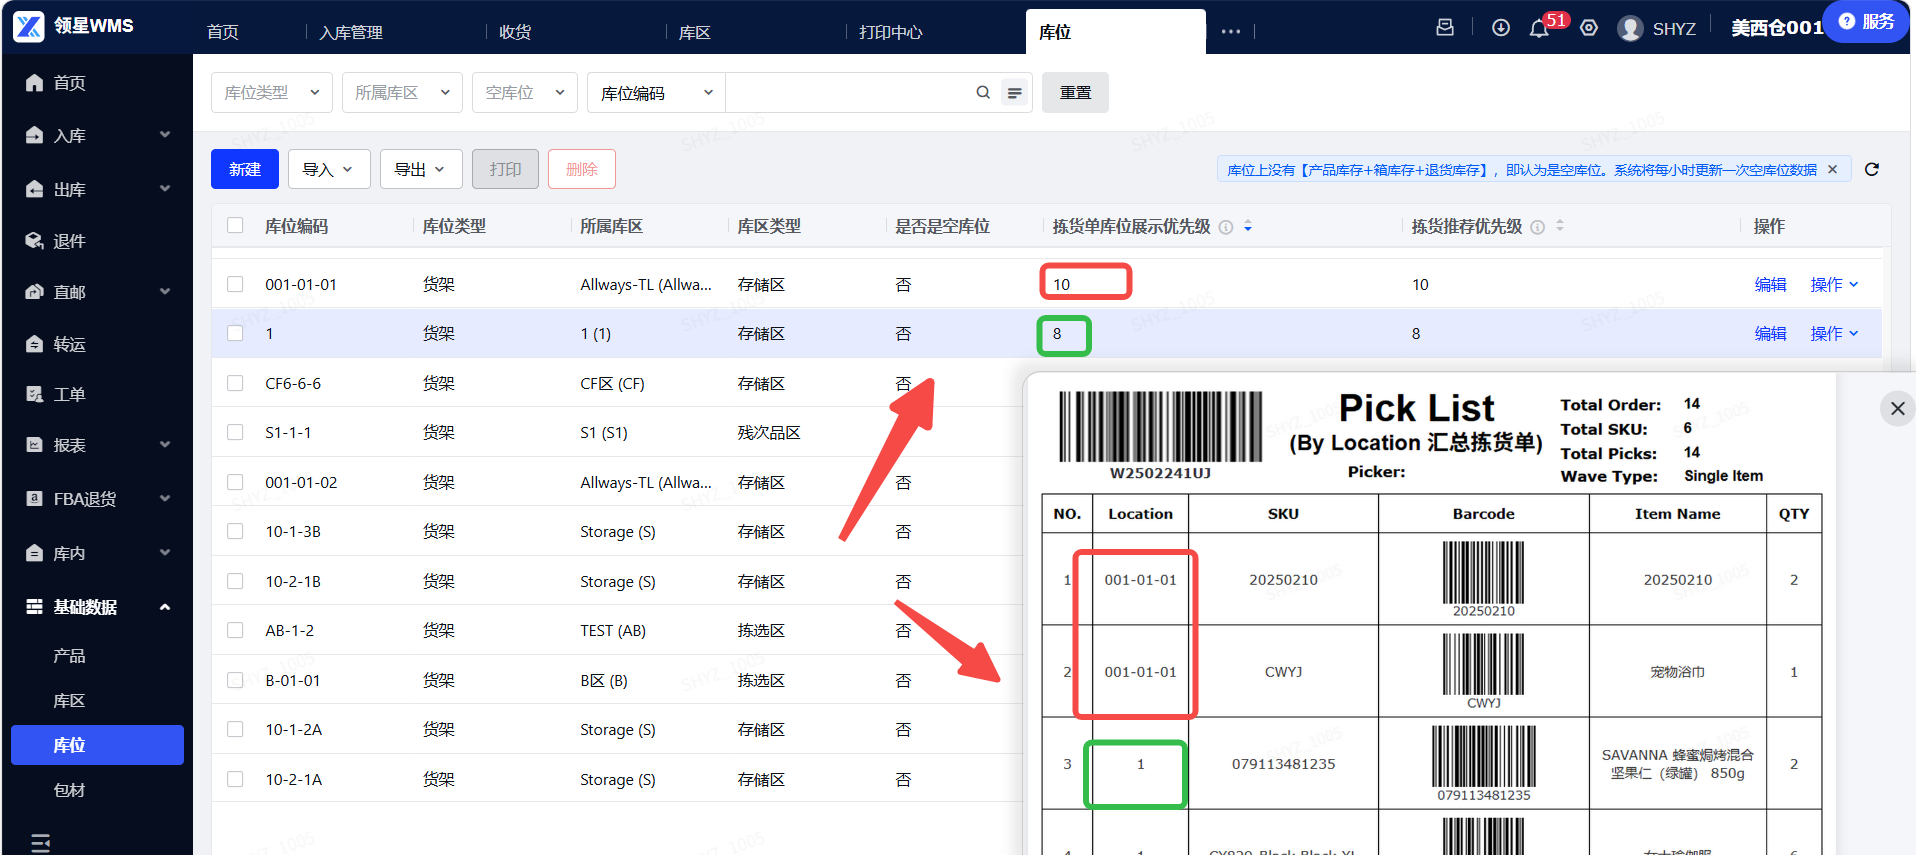Open the 导出 export dropdown
Viewport: 1916px width, 855px height.
(x=421, y=169)
